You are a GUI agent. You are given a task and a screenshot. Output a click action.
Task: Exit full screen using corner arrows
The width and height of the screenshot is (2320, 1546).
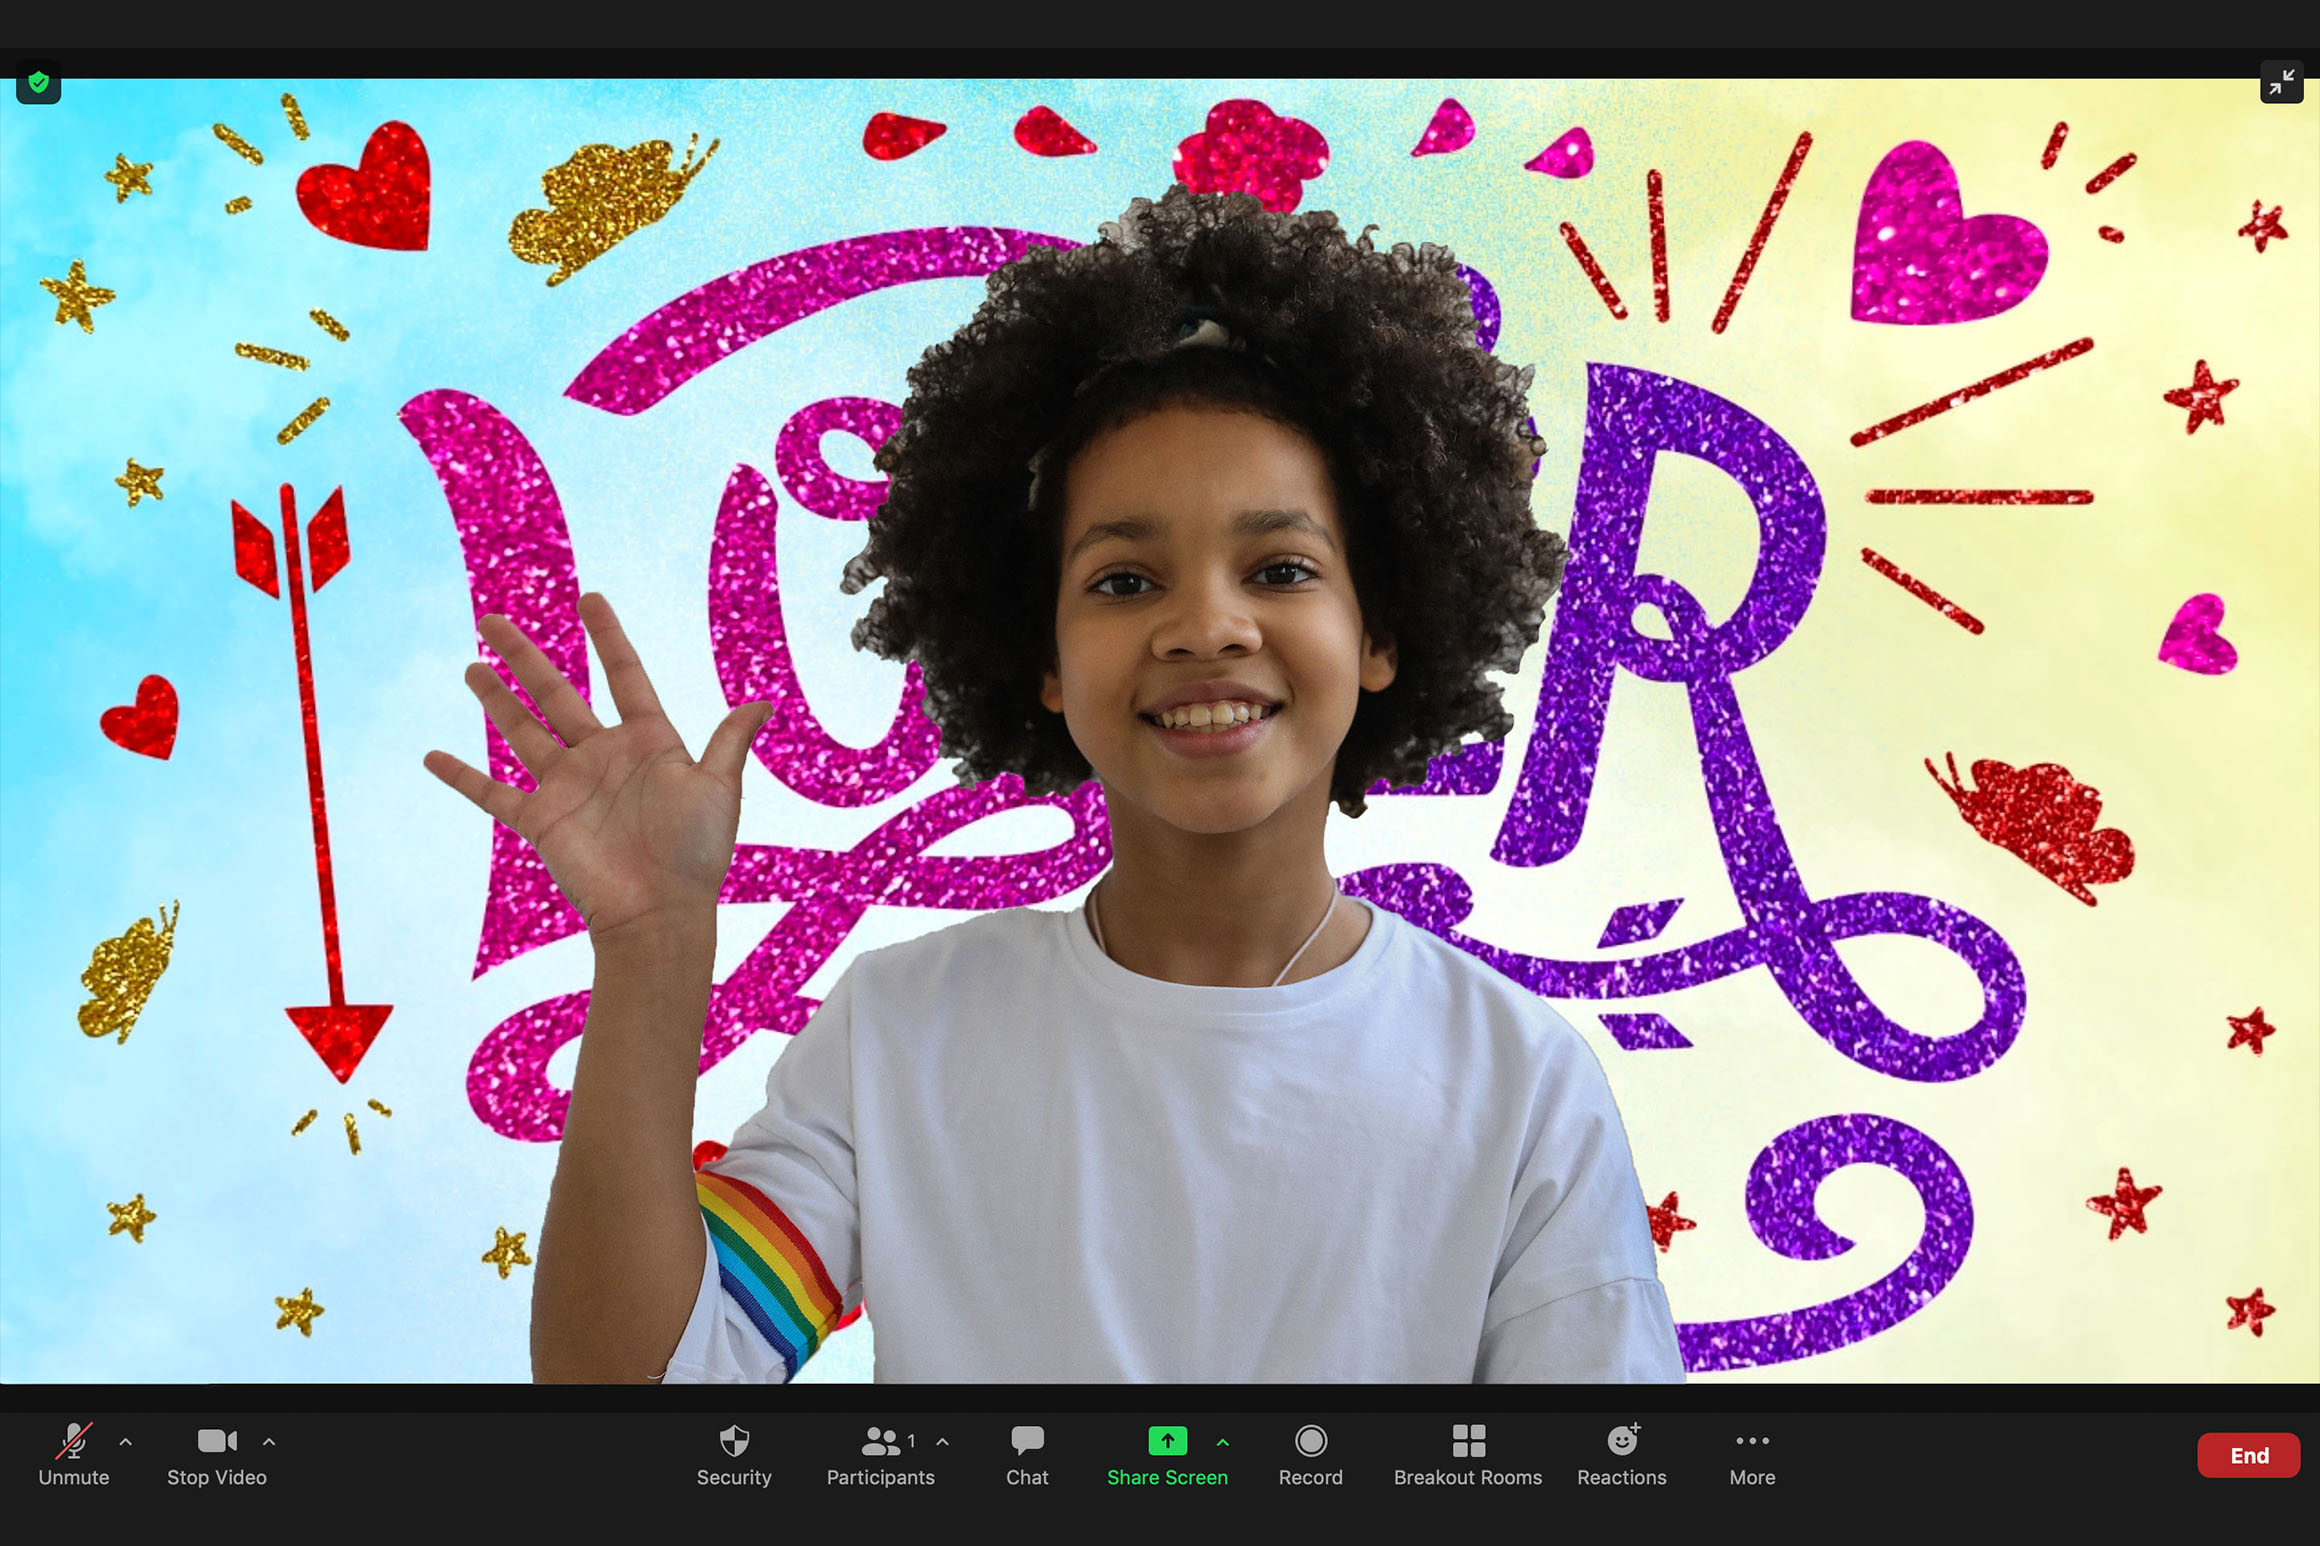point(2281,83)
